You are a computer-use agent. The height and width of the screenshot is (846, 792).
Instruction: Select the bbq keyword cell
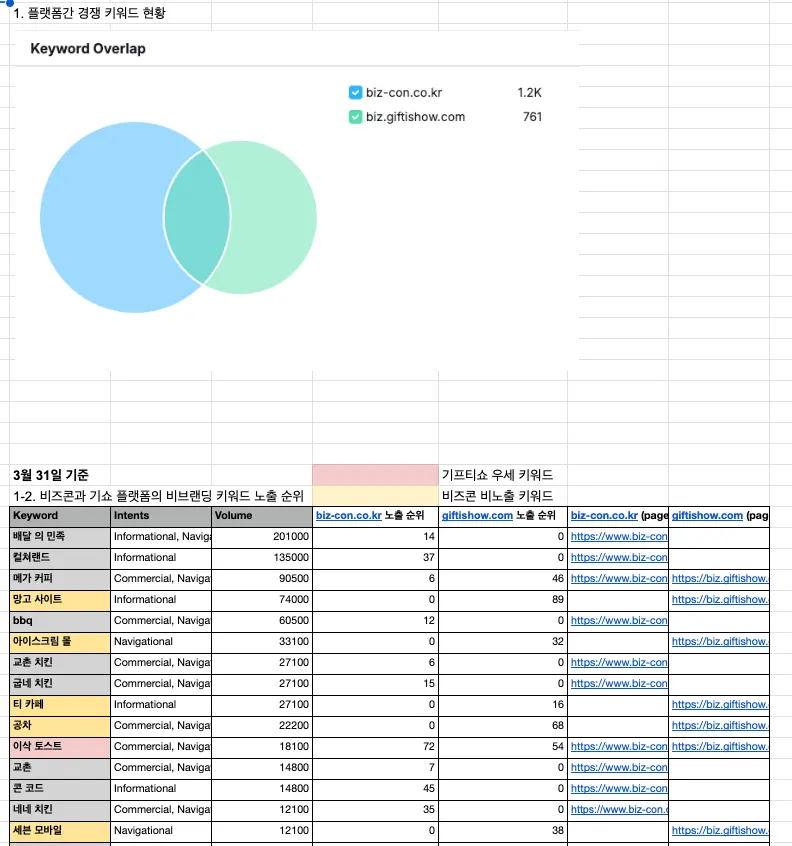[x=60, y=622]
